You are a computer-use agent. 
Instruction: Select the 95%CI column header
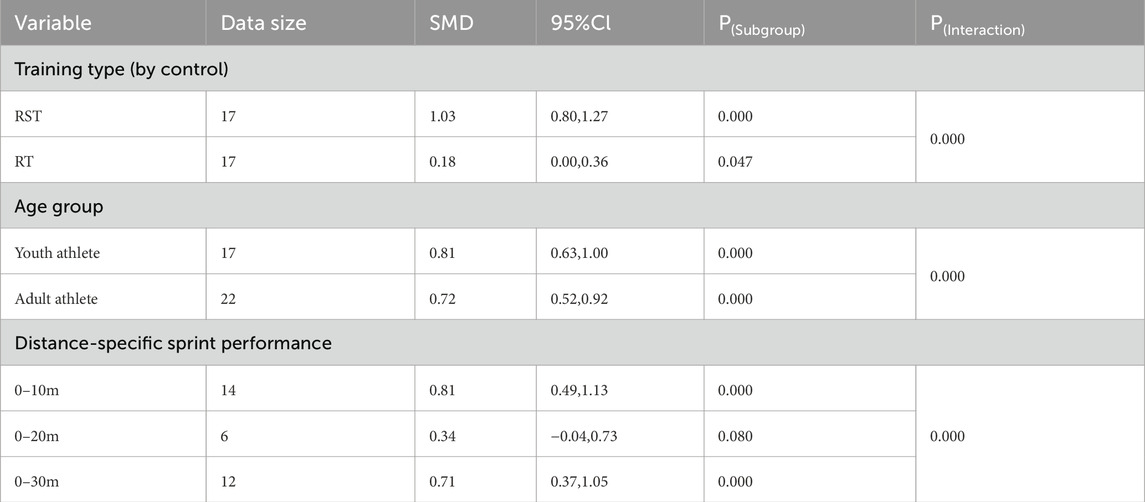(575, 22)
